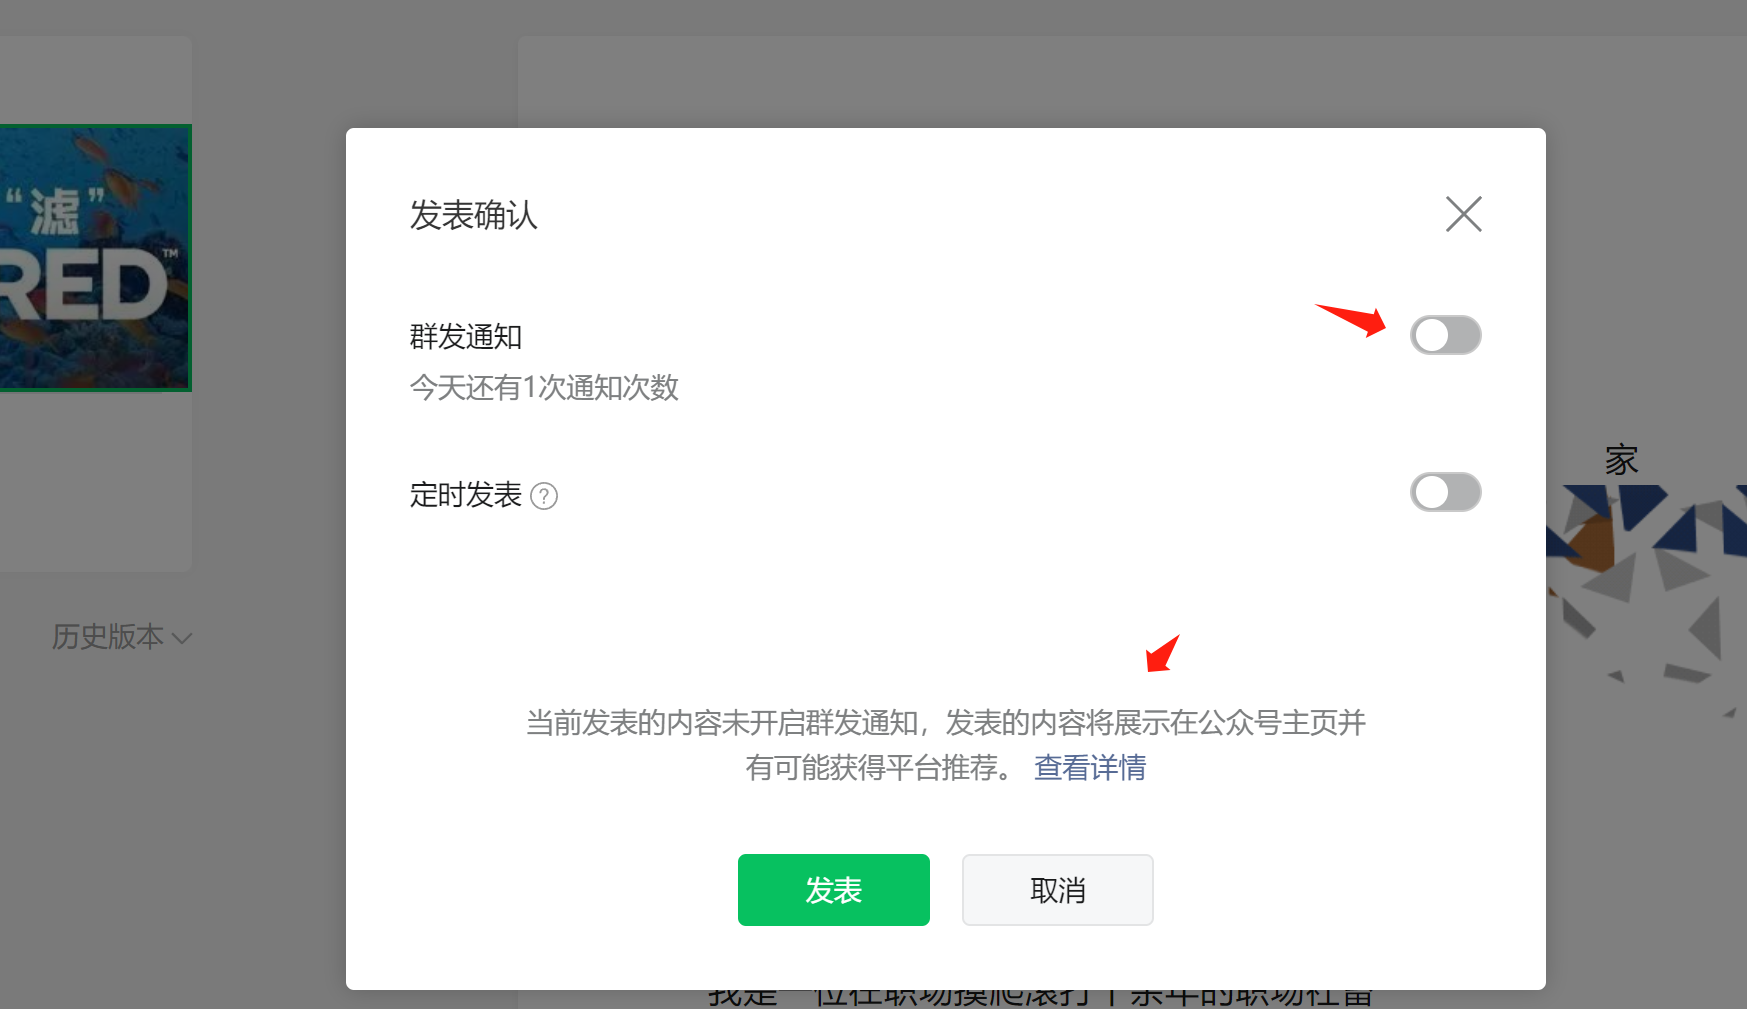This screenshot has width=1747, height=1009.
Task: Cancel with the 取消 button
Action: pyautogui.click(x=1058, y=890)
